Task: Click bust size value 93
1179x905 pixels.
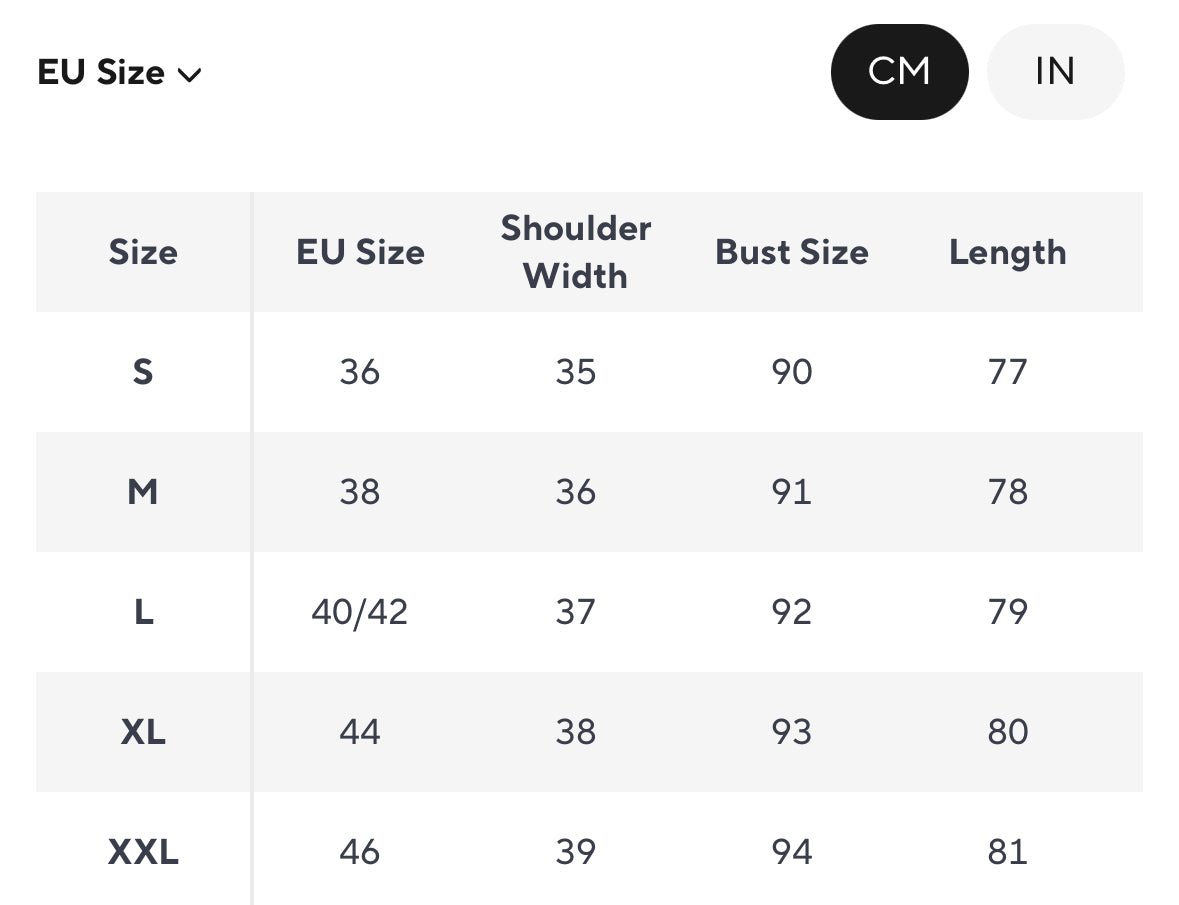Action: click(x=792, y=732)
